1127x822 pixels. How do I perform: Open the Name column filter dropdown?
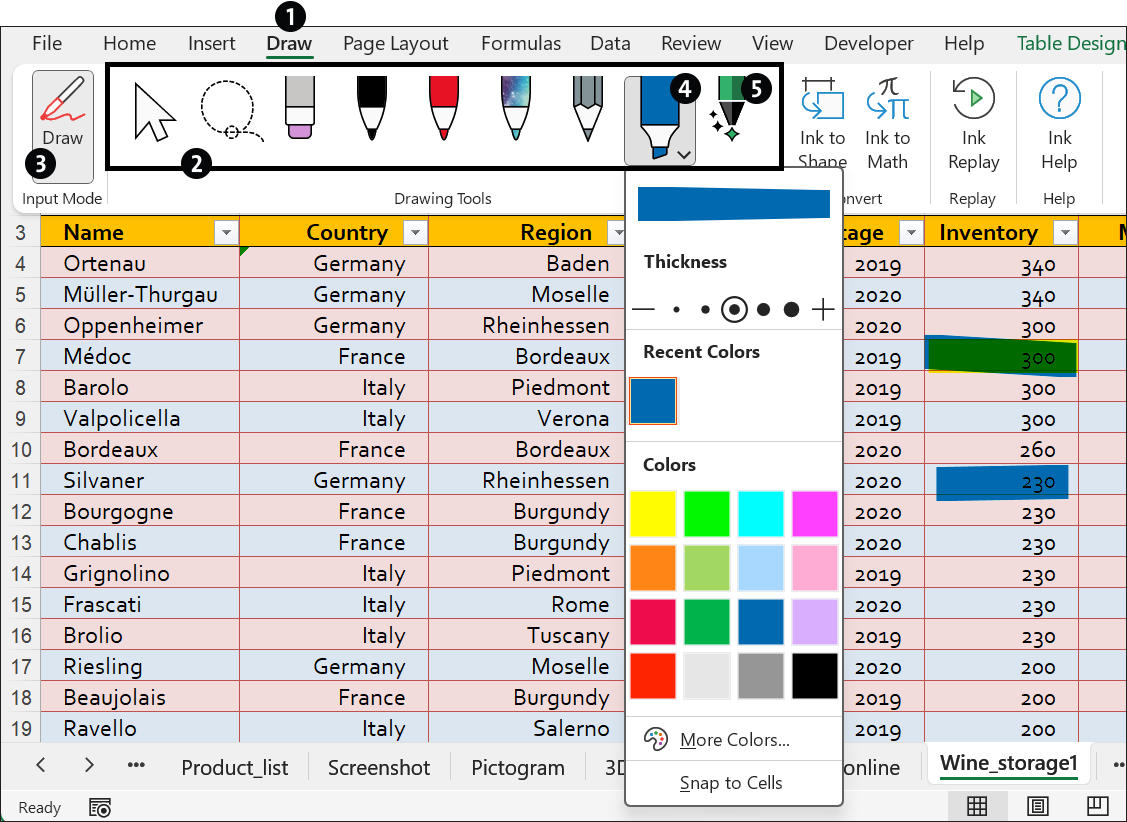coord(226,232)
